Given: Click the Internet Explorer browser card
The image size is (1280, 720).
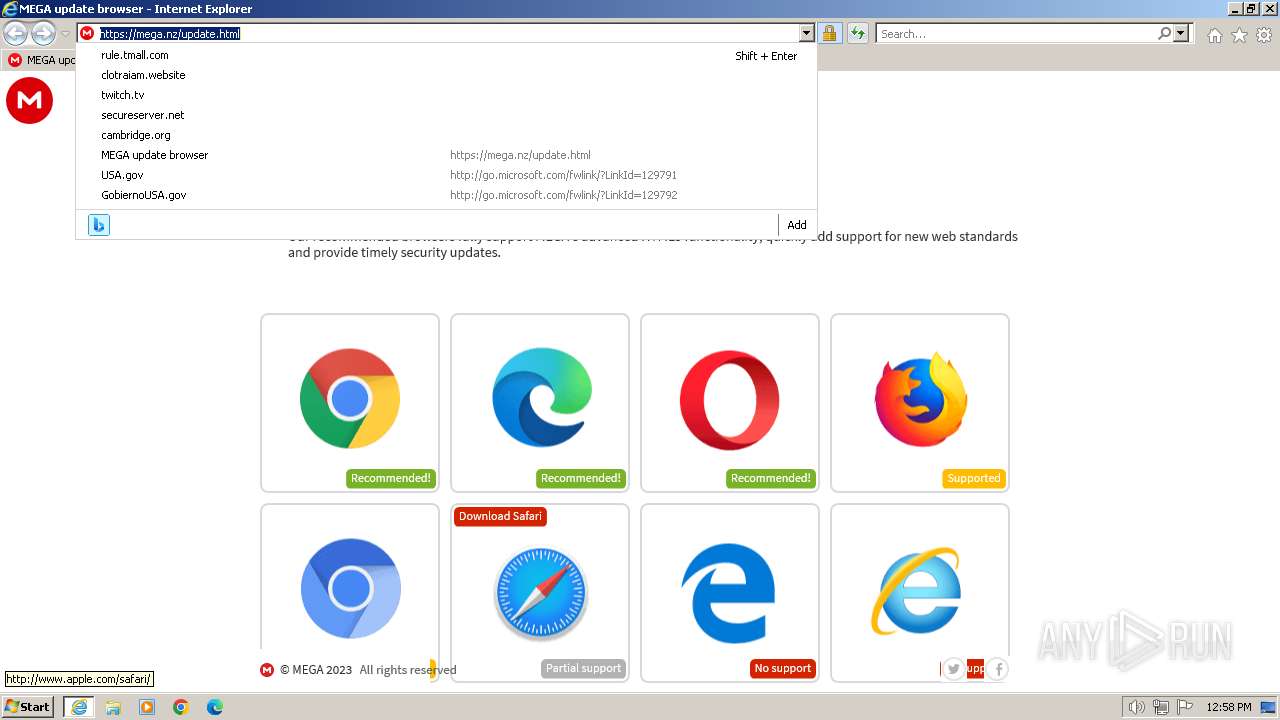Looking at the screenshot, I should tap(920, 593).
